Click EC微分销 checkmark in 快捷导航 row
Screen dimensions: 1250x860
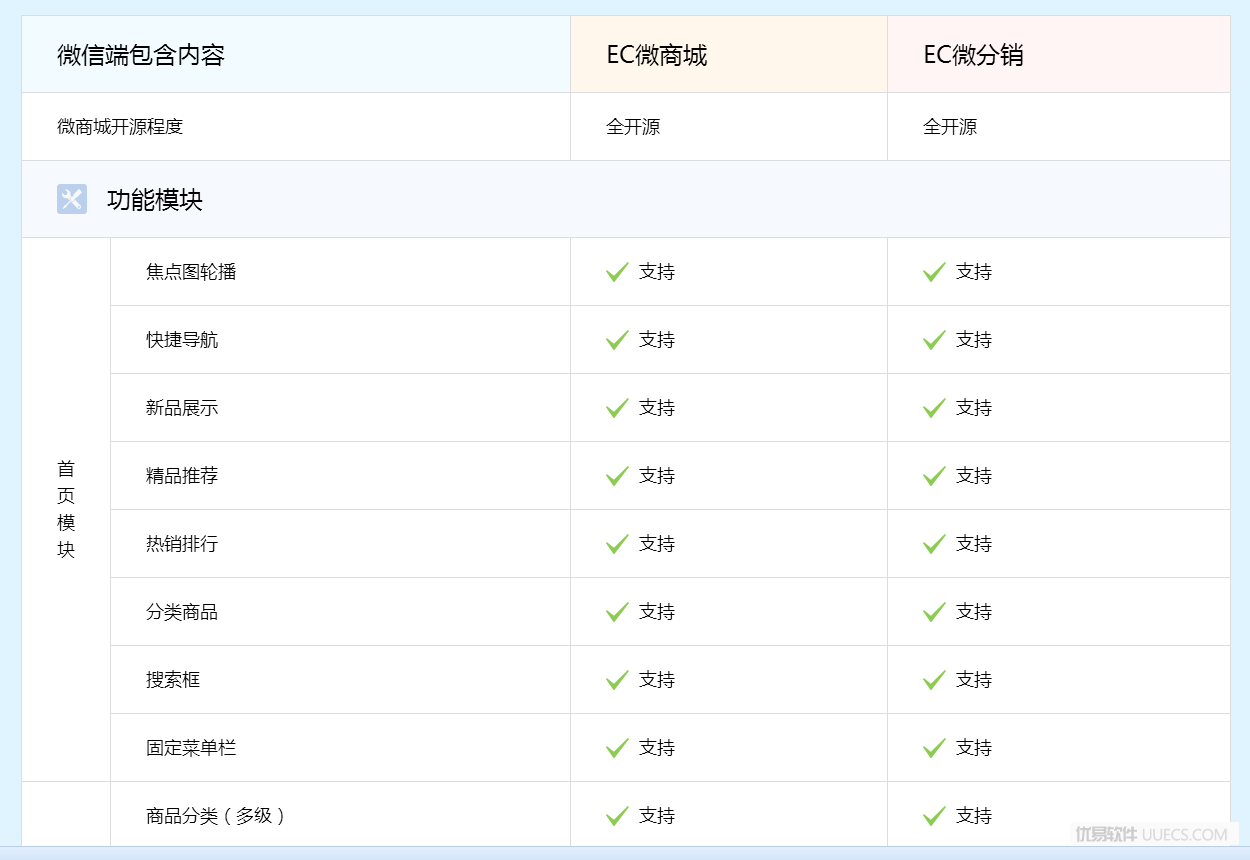tap(934, 340)
